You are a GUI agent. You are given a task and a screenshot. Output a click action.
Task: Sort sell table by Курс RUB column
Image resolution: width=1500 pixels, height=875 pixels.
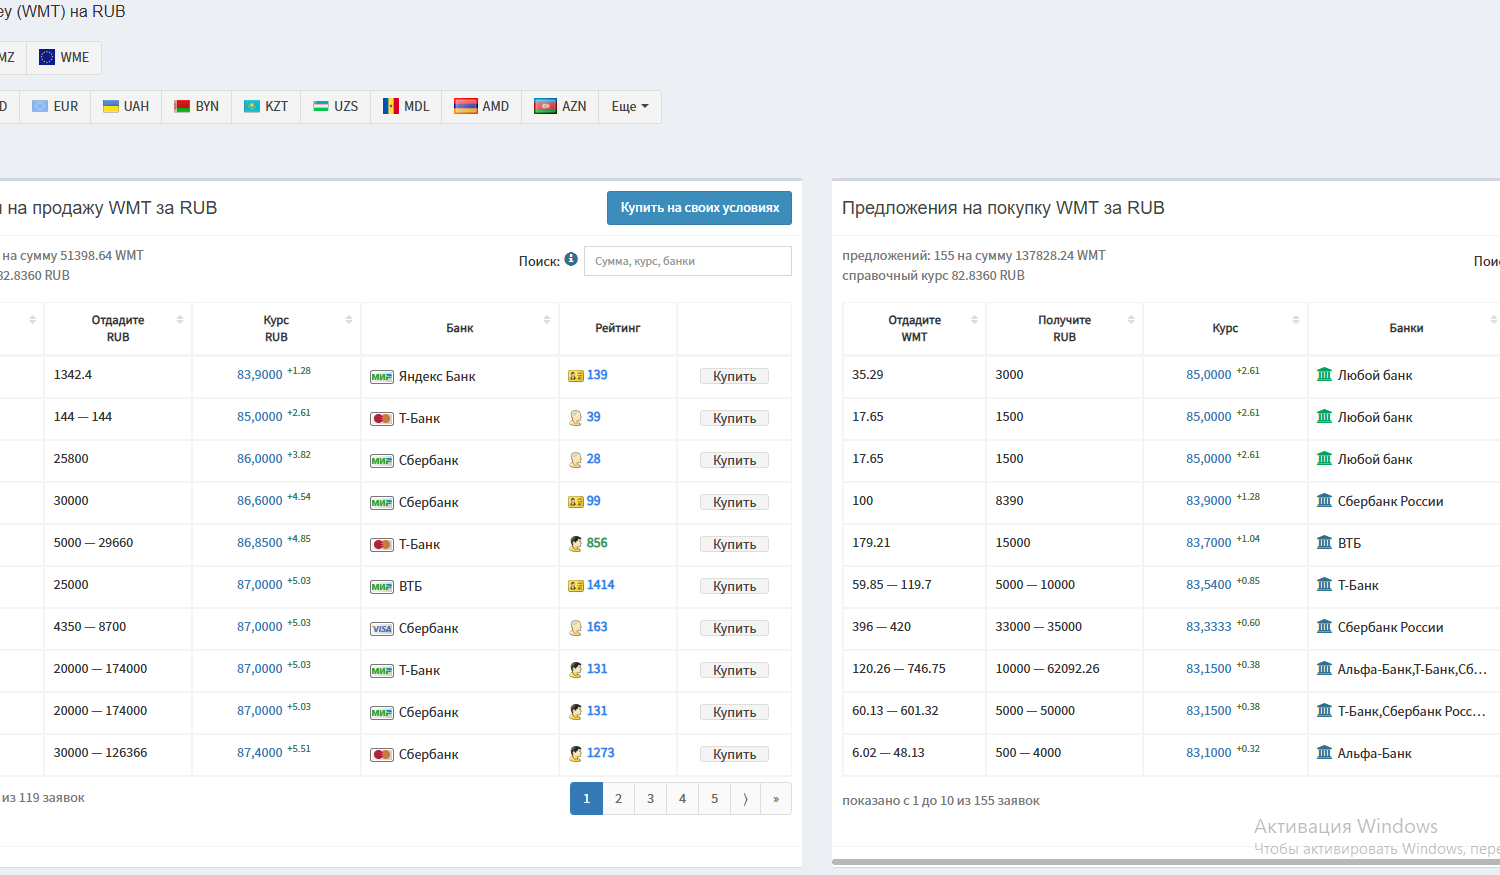[276, 328]
